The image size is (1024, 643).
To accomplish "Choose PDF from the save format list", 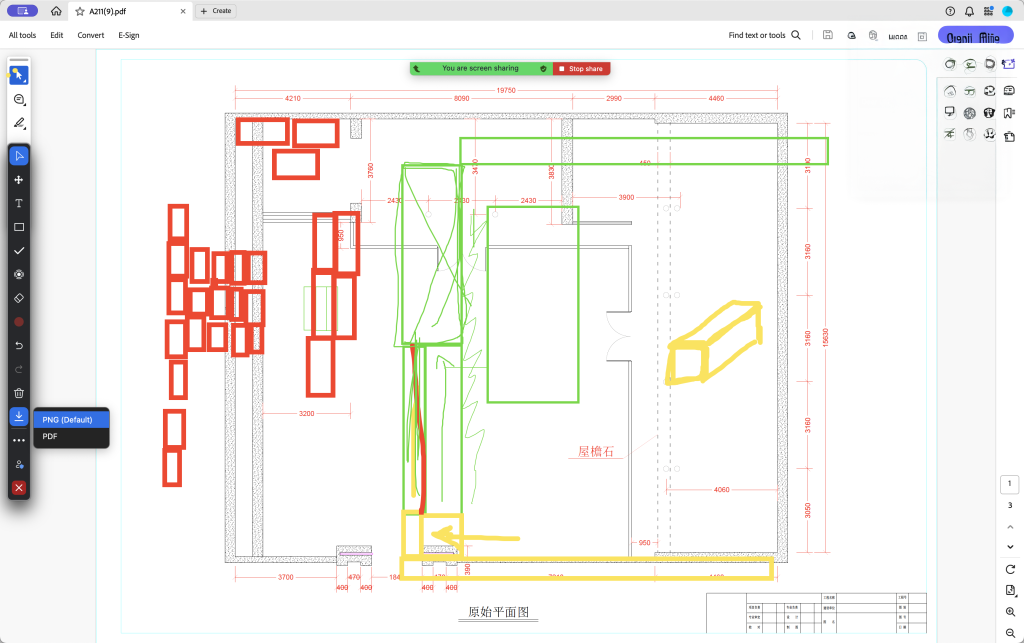I will [x=50, y=436].
